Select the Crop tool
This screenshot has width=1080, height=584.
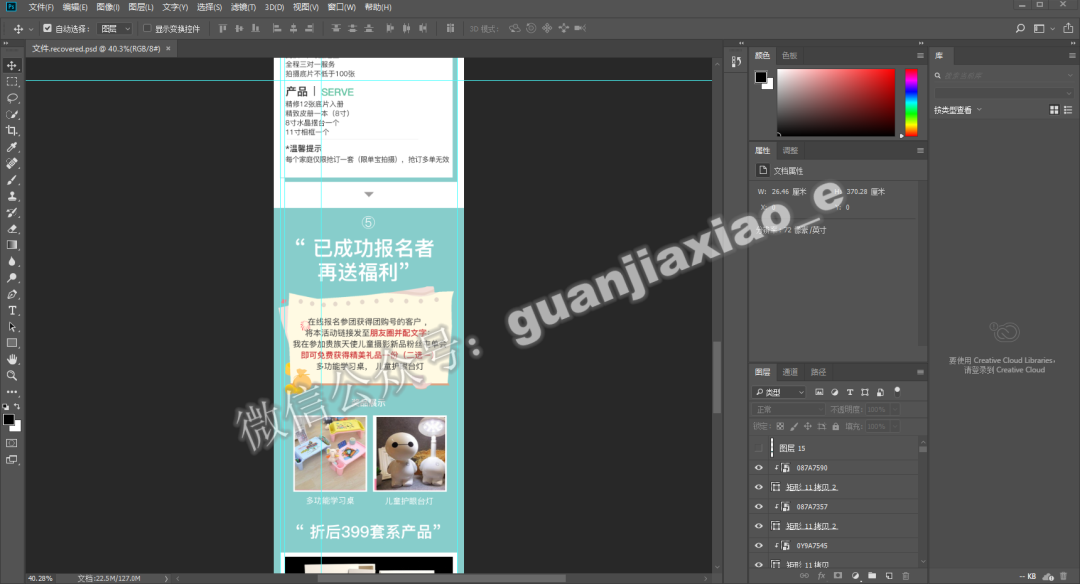12,131
